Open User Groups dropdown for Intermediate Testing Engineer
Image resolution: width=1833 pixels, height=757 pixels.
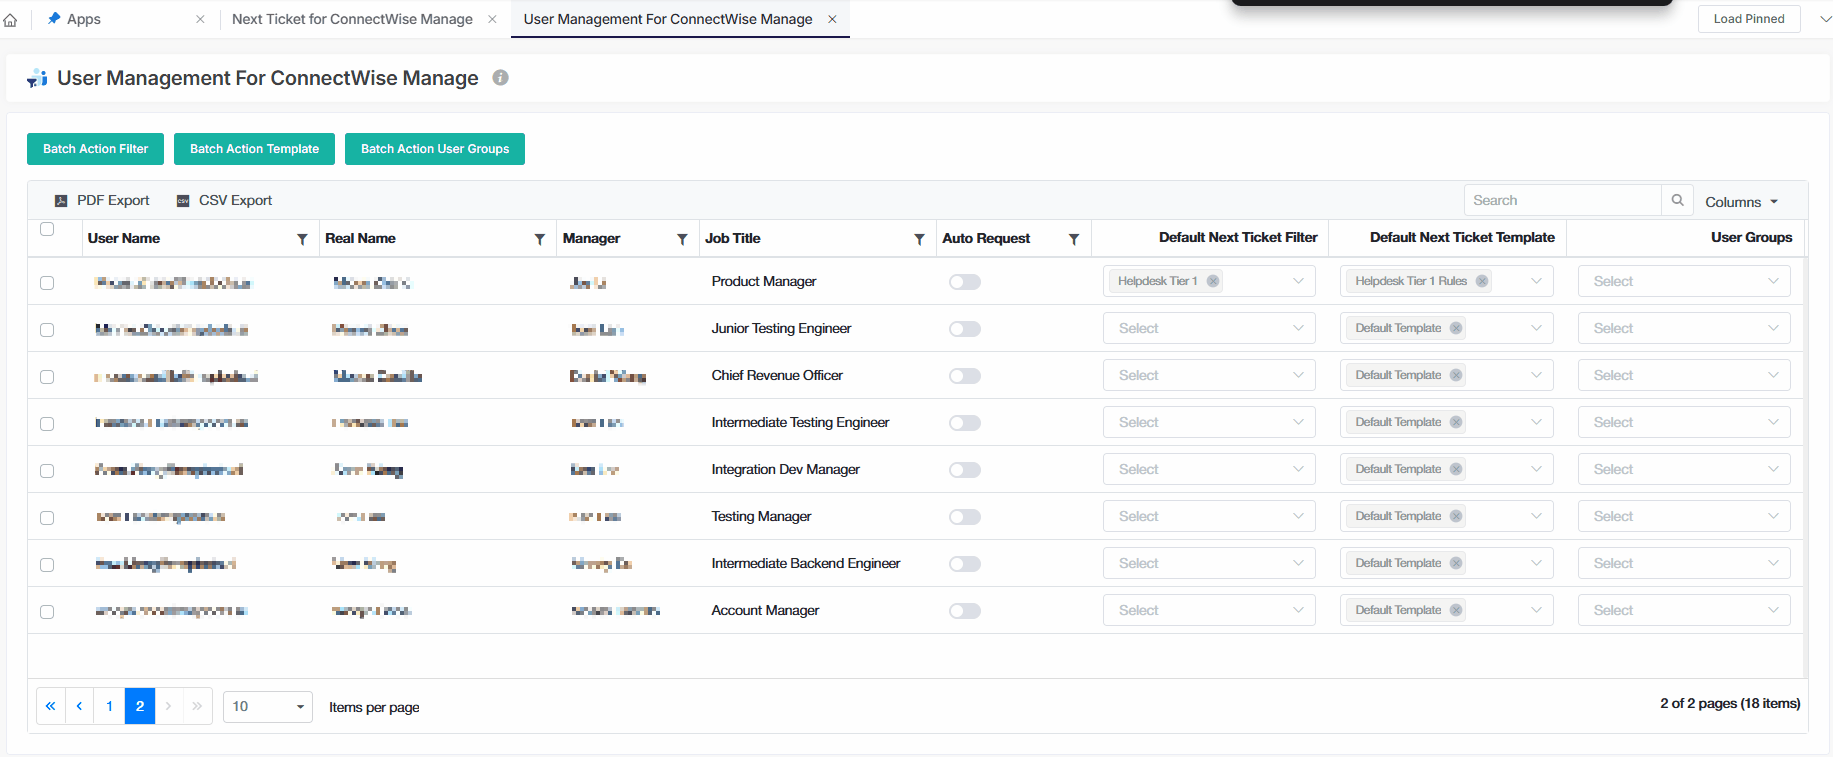(1684, 422)
